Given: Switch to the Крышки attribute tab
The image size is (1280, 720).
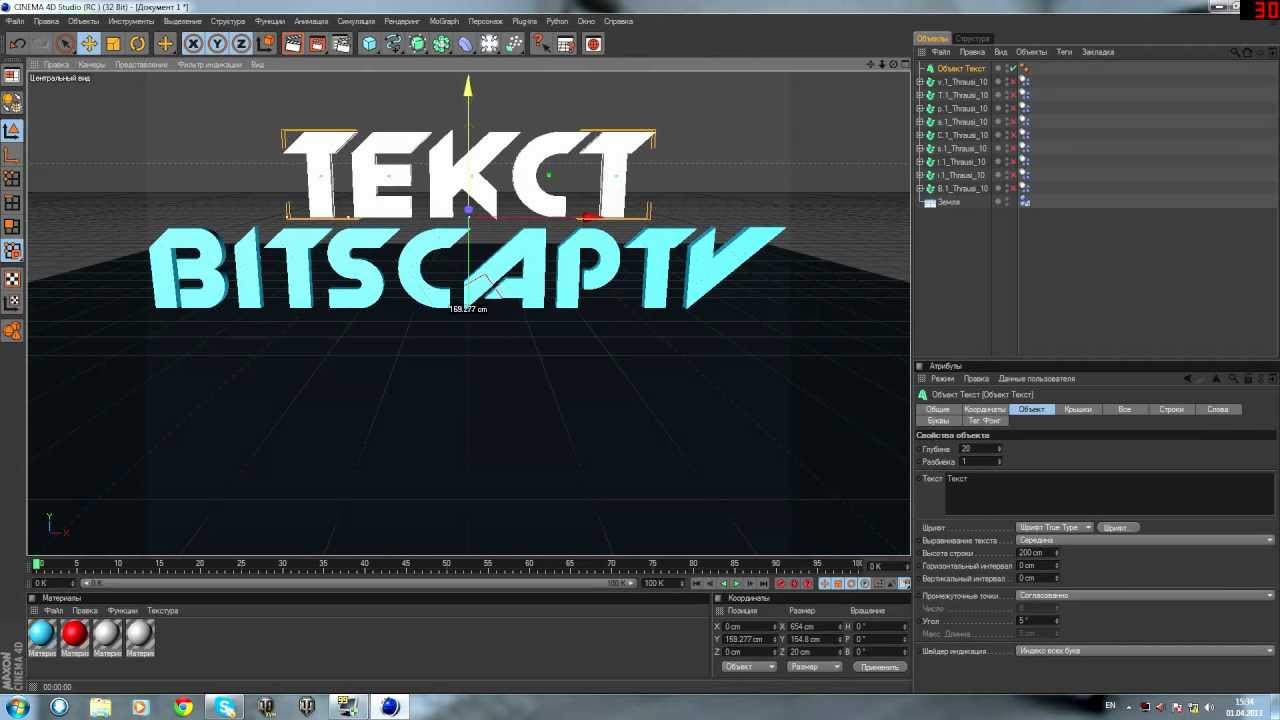Looking at the screenshot, I should (1078, 409).
